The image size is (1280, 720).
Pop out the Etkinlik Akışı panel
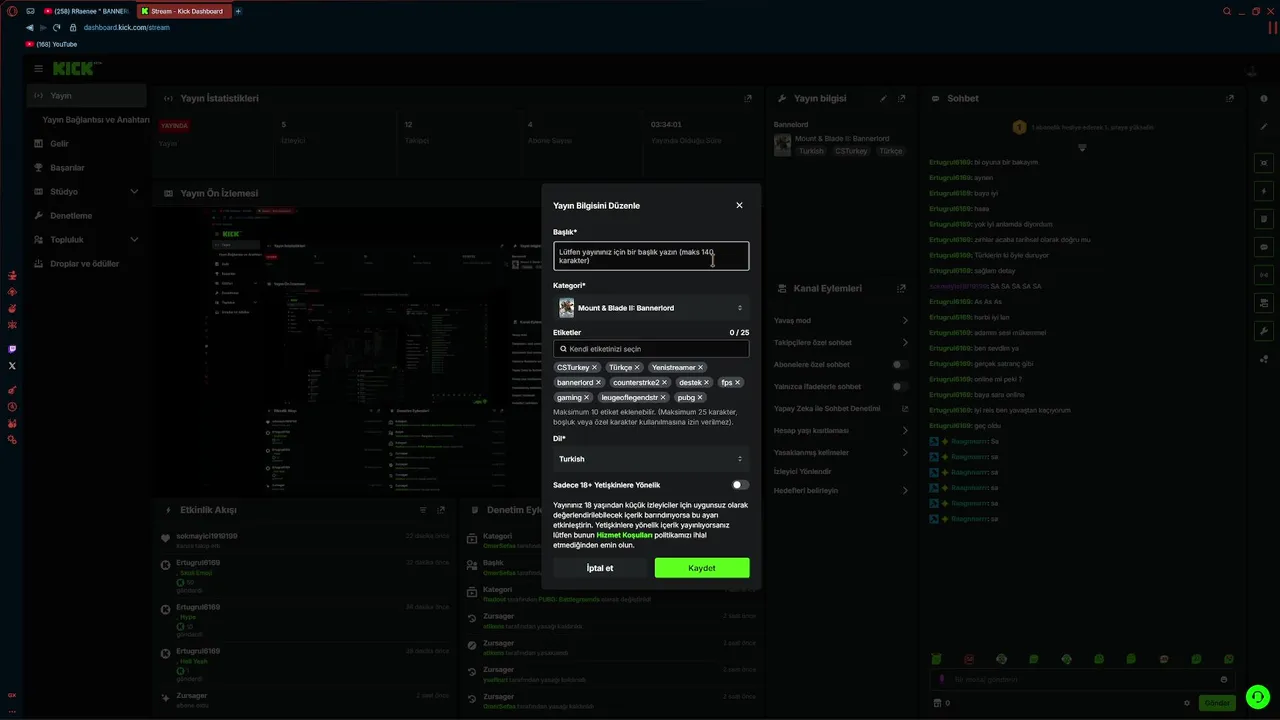pyautogui.click(x=441, y=510)
